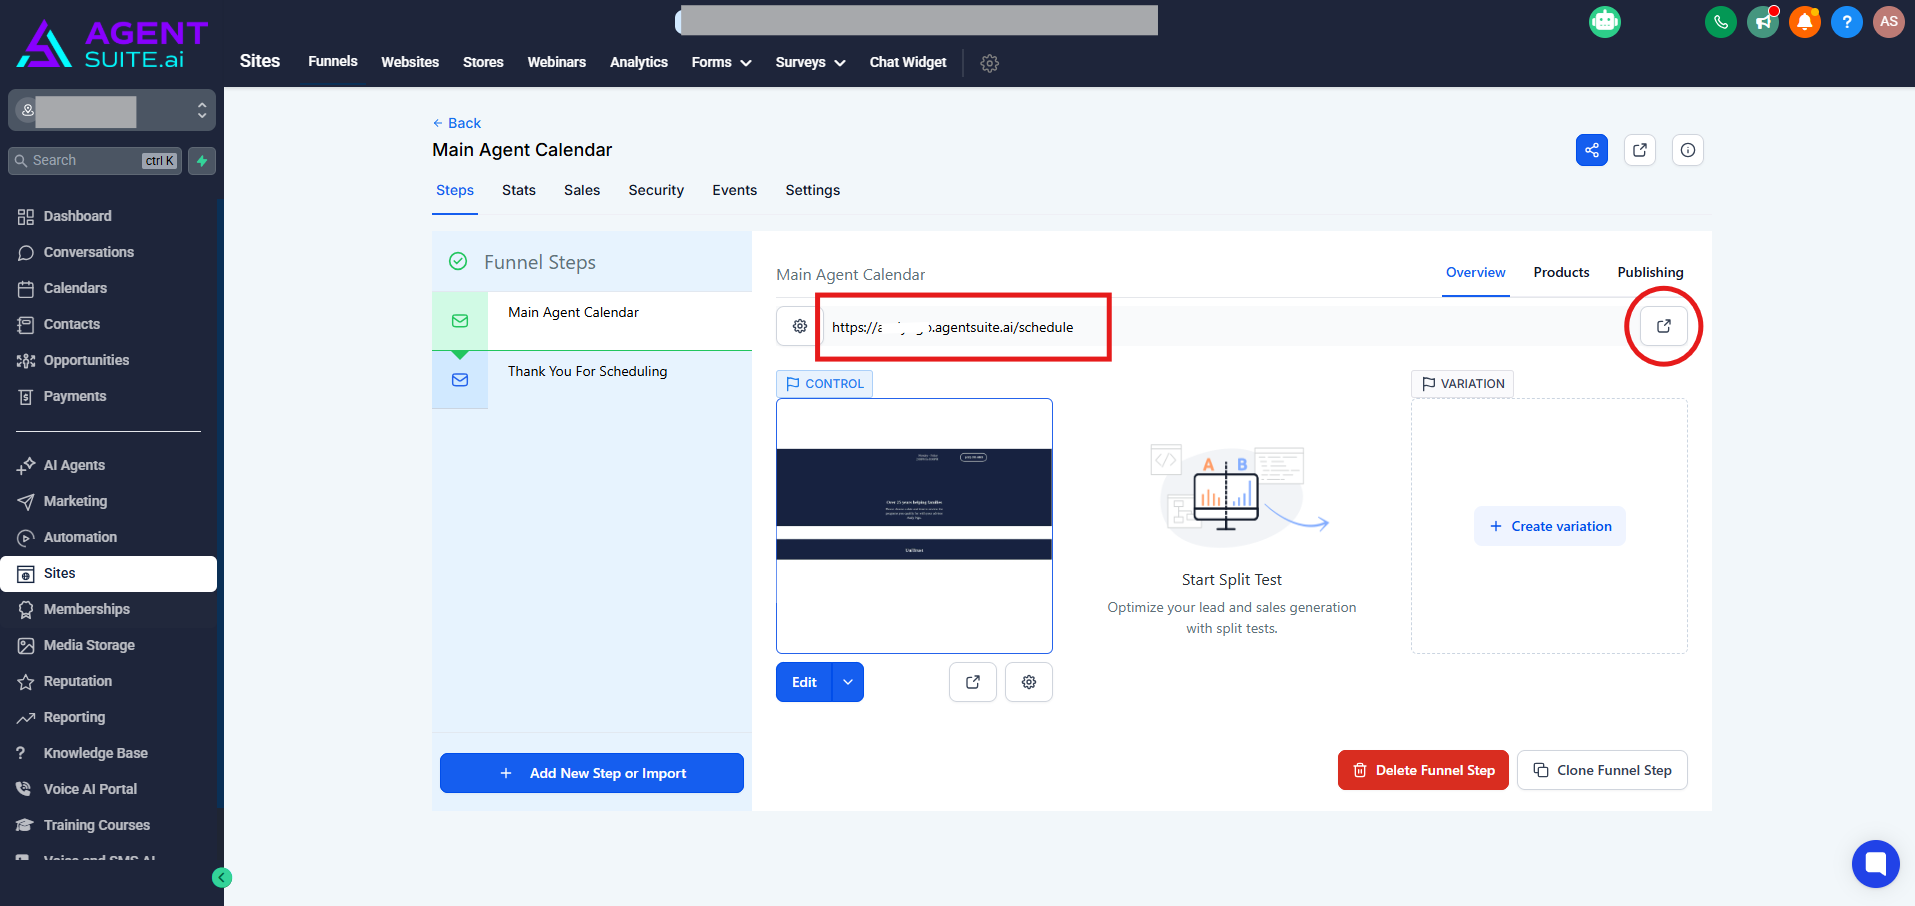Collapse the sidebar with green arrow
This screenshot has height=906, width=1915.
click(222, 878)
